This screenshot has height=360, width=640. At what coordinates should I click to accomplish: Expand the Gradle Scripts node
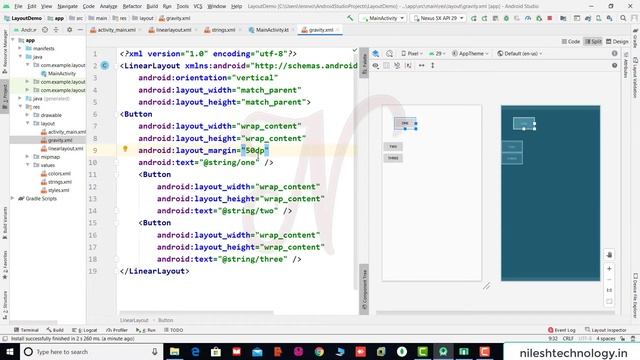13,198
